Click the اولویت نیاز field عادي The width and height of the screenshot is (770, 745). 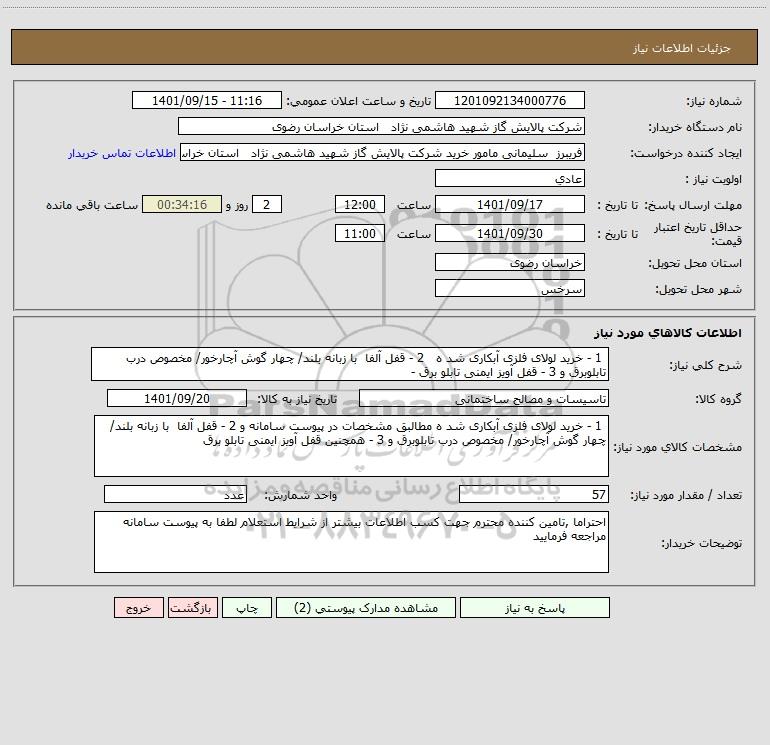click(x=510, y=179)
